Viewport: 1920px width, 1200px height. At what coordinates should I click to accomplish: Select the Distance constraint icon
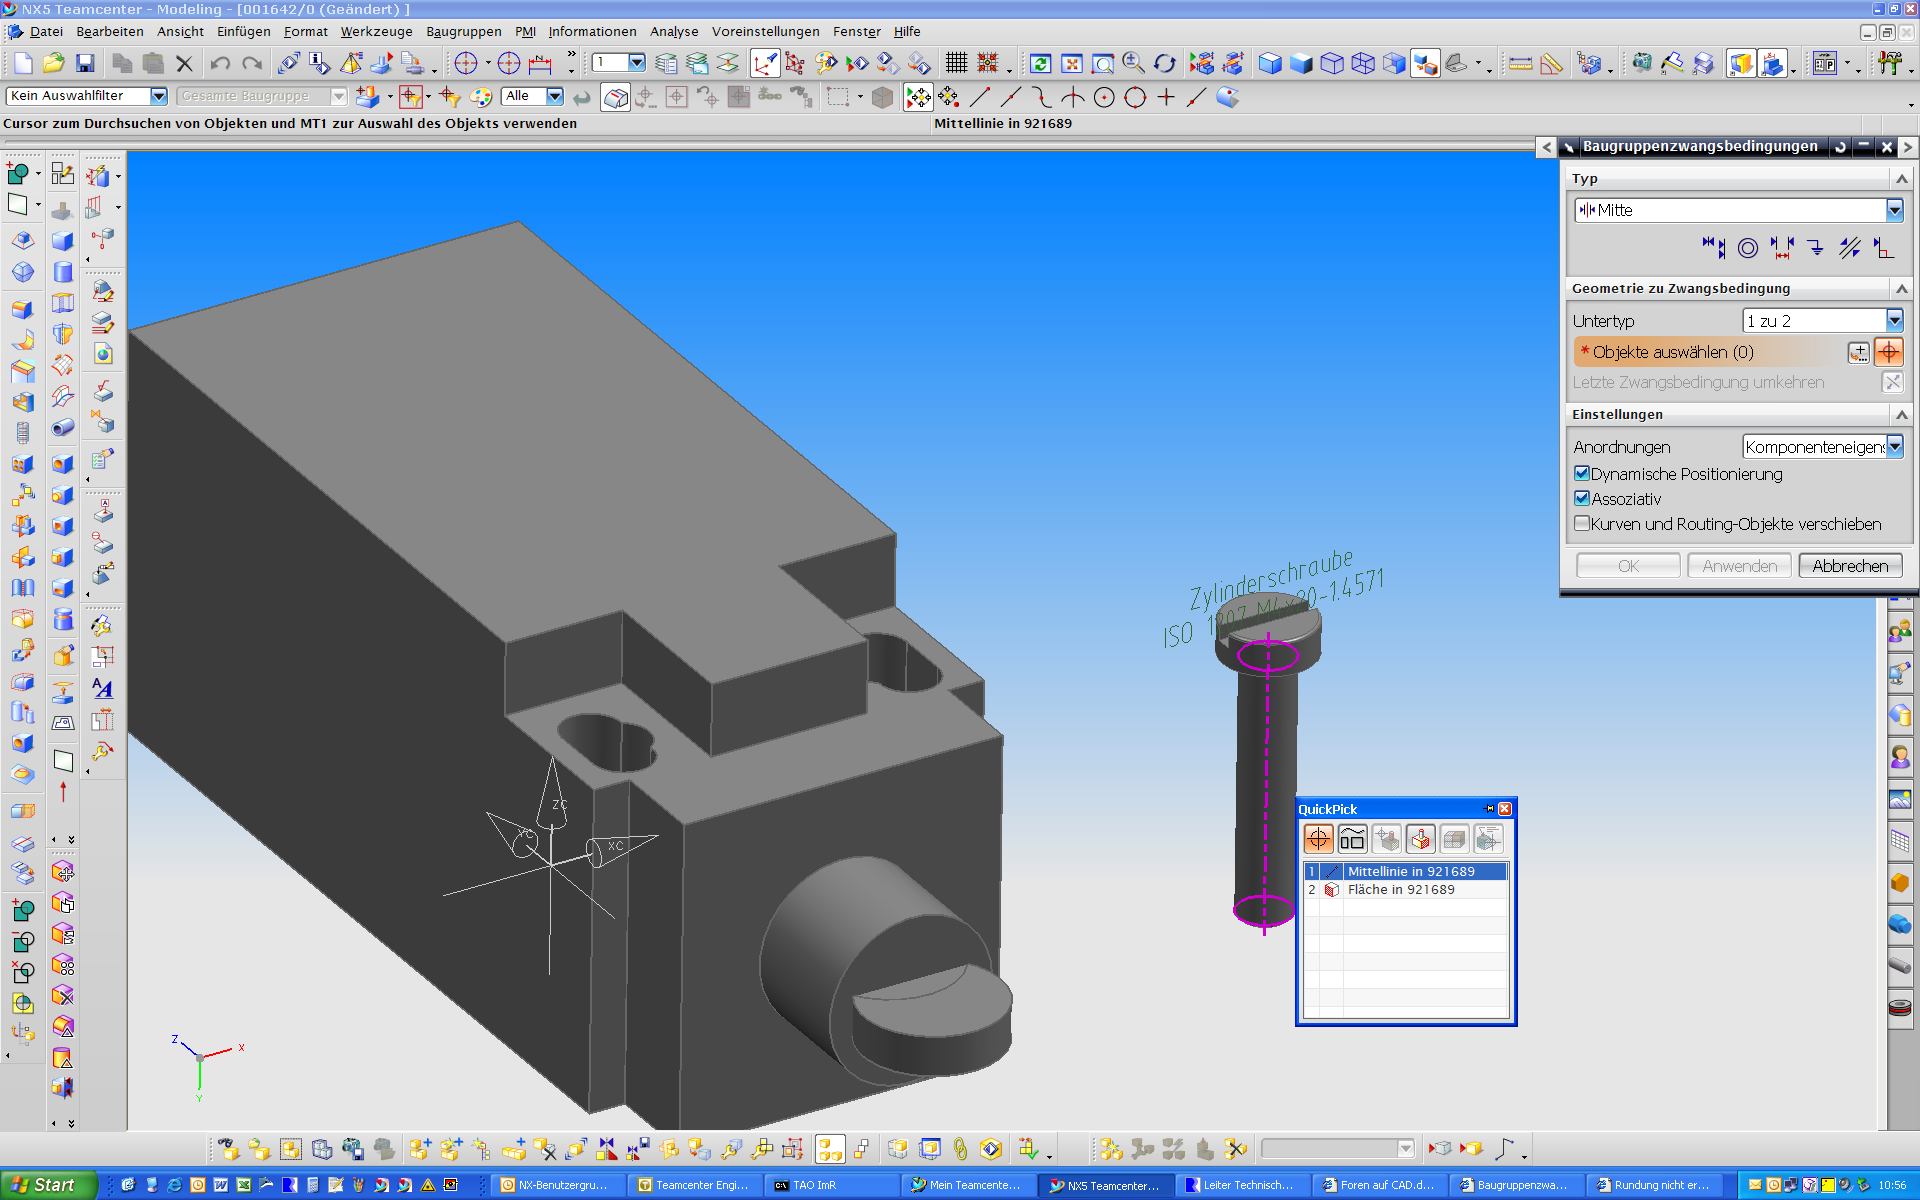pos(1782,248)
